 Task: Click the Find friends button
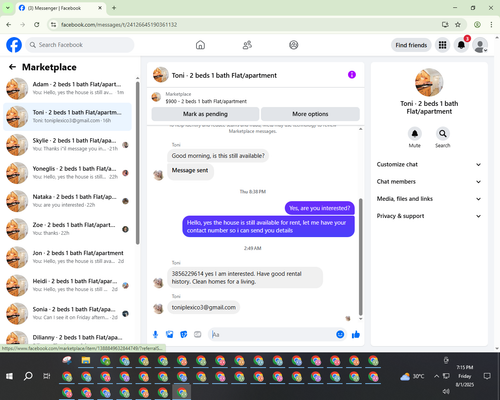click(x=411, y=45)
